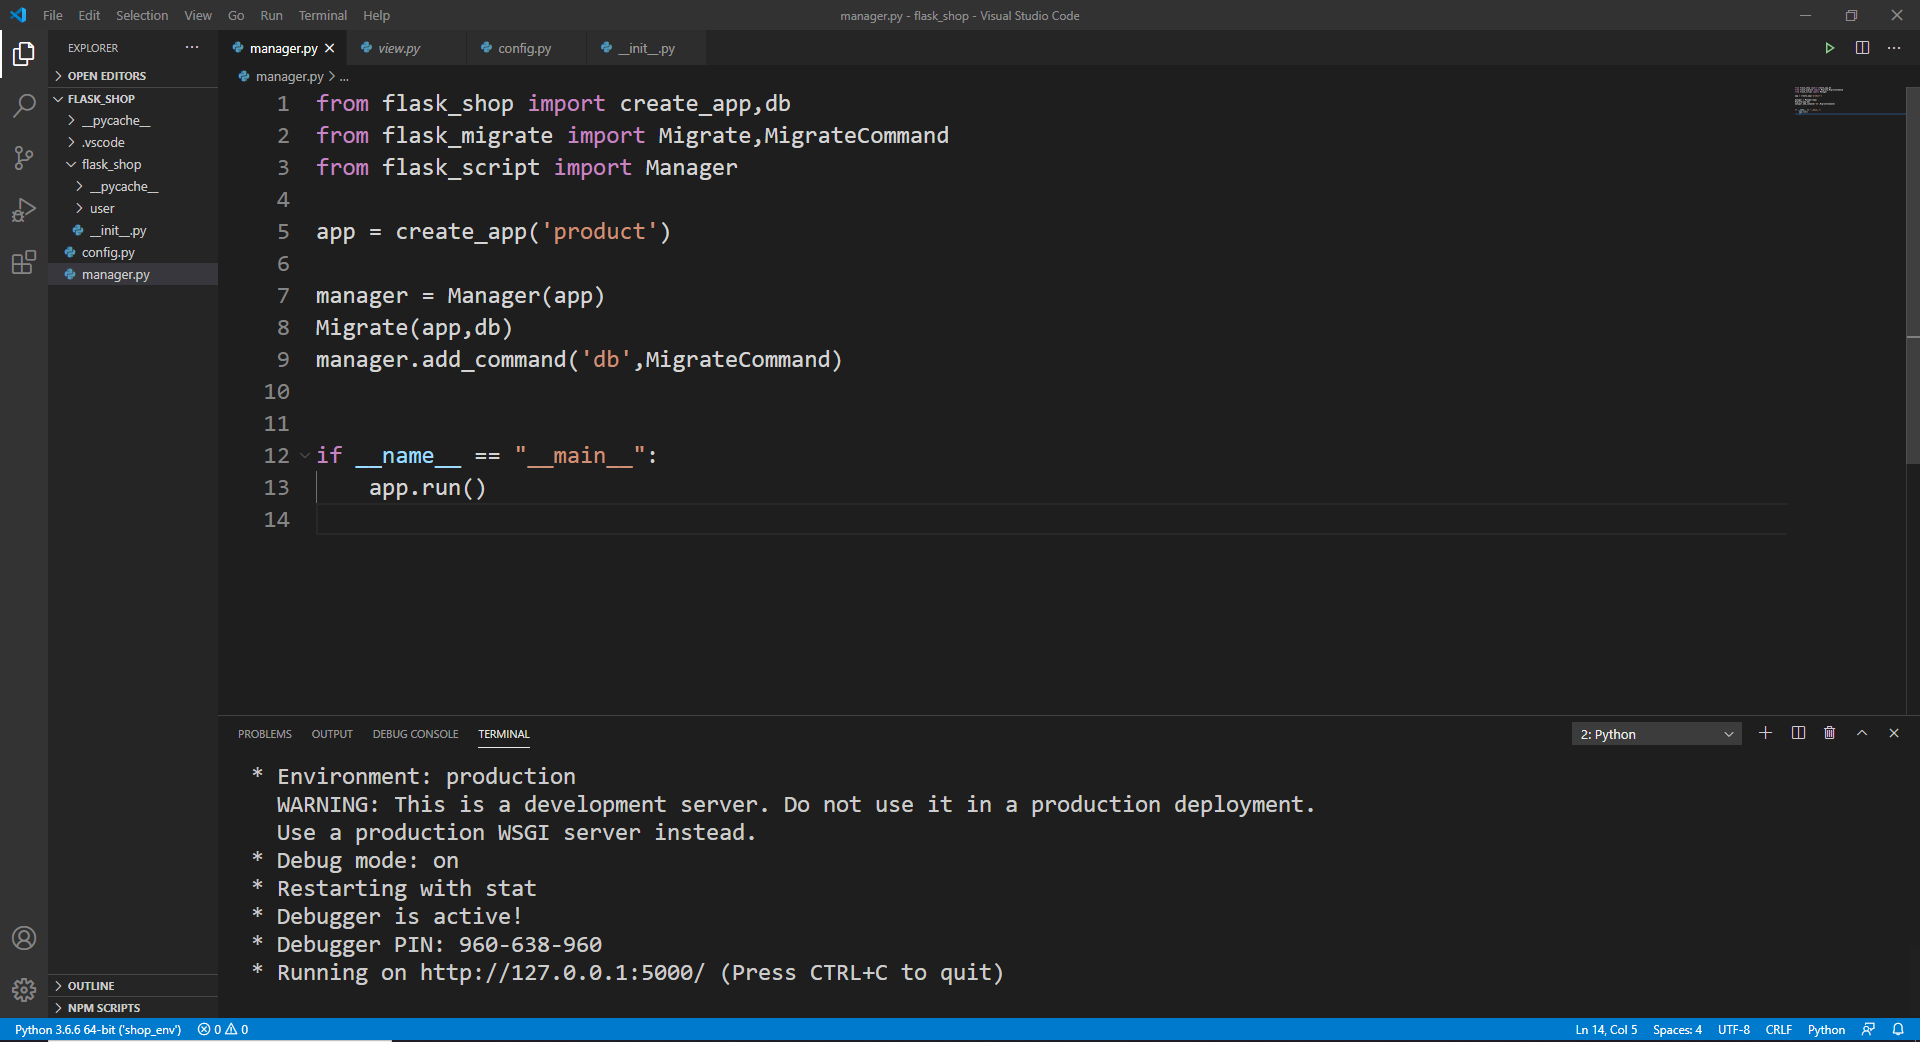The height and width of the screenshot is (1042, 1920).
Task: Open the Run and Debug view
Action: 24,210
